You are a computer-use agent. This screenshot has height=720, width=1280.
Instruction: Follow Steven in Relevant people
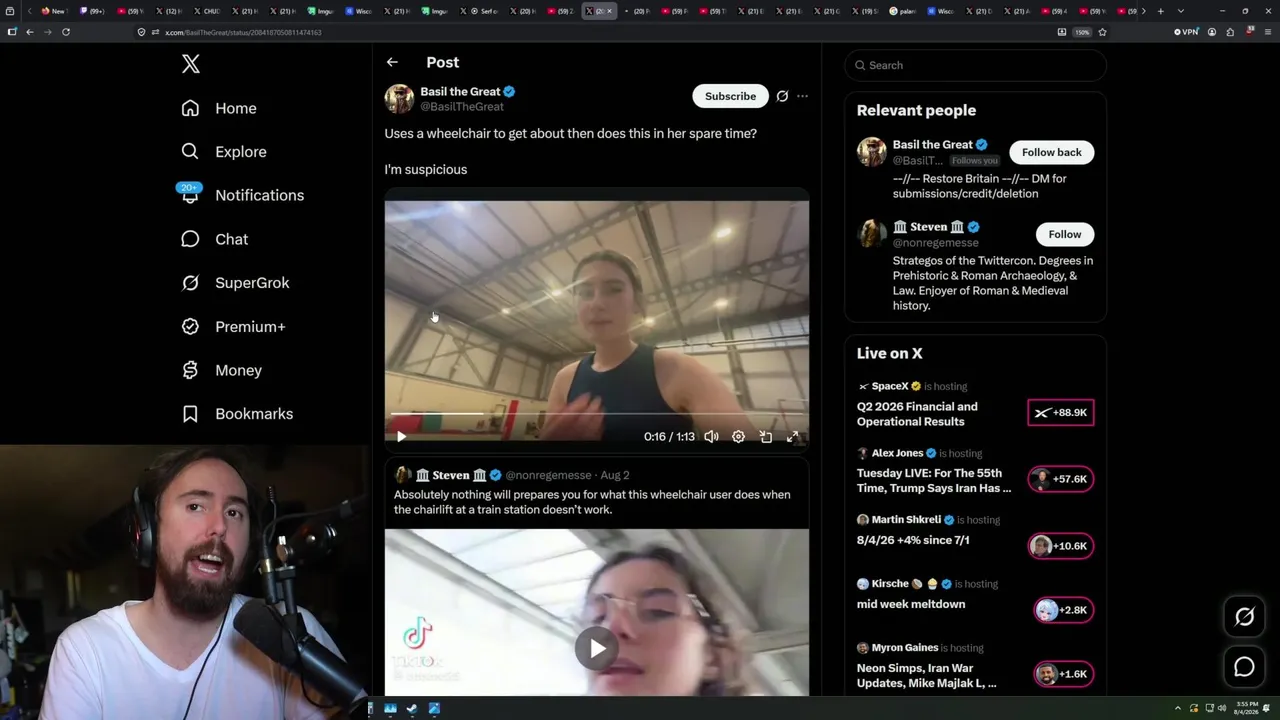(1064, 234)
